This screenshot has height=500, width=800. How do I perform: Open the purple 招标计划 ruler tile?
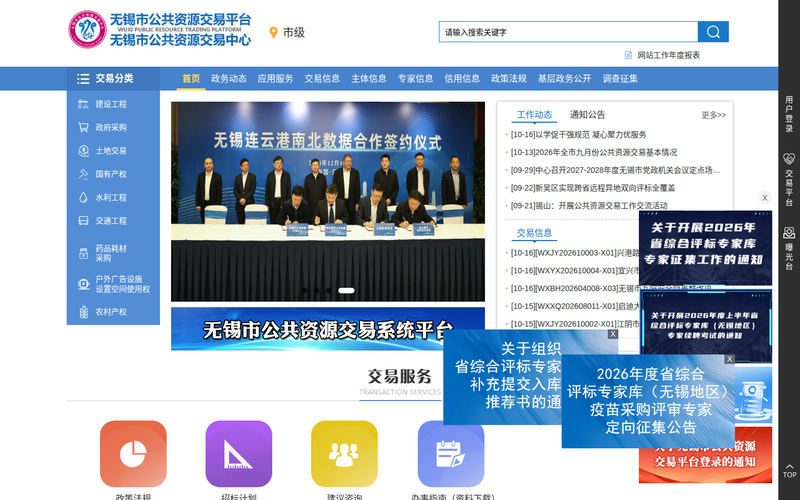pos(239,454)
